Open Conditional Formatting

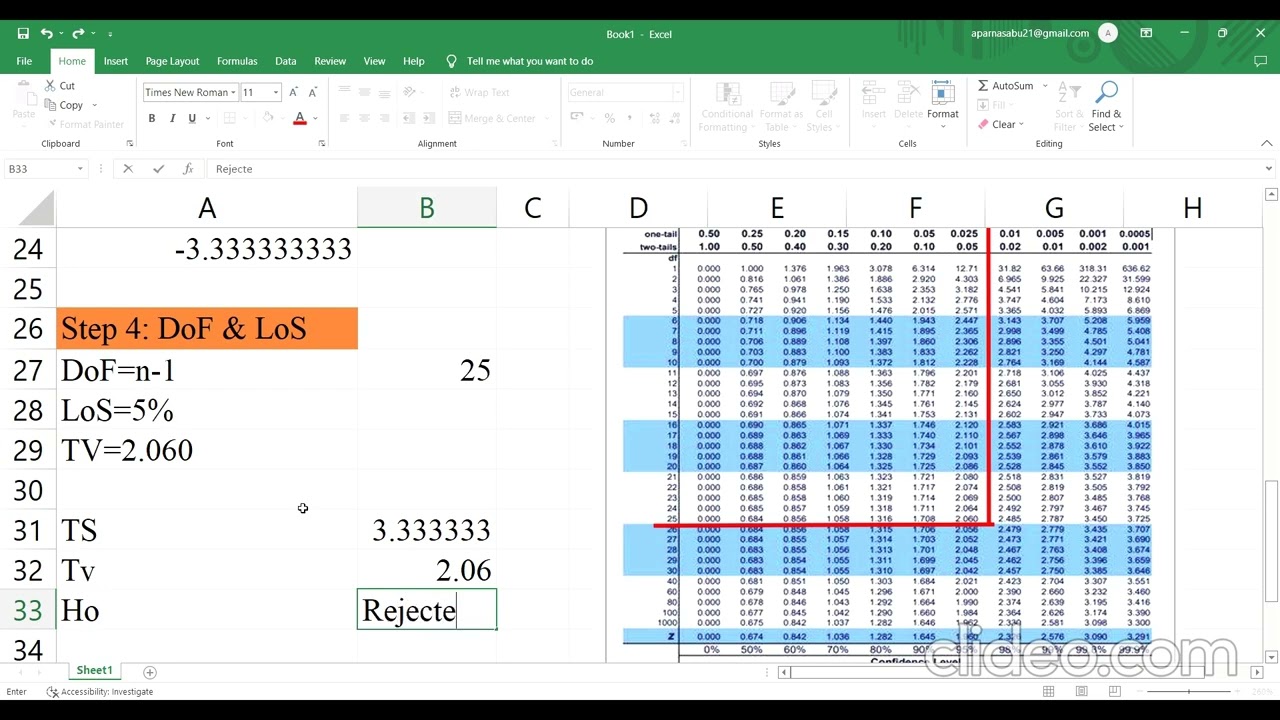pos(726,106)
